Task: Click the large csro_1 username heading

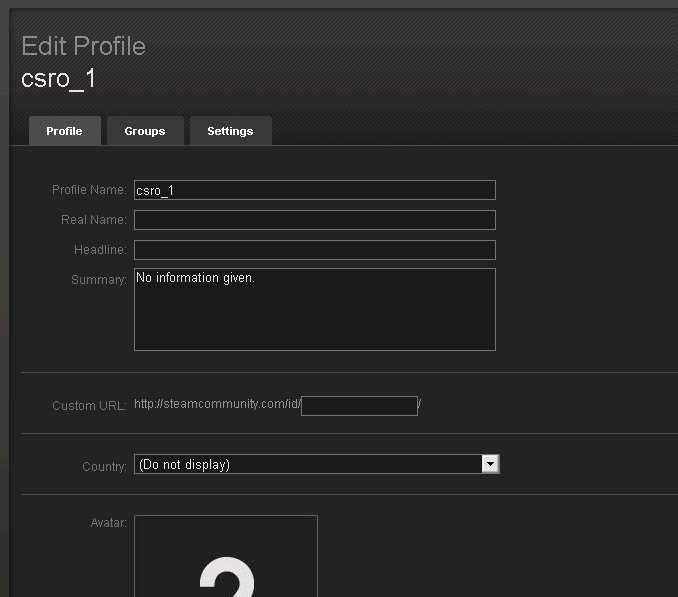Action: point(58,79)
